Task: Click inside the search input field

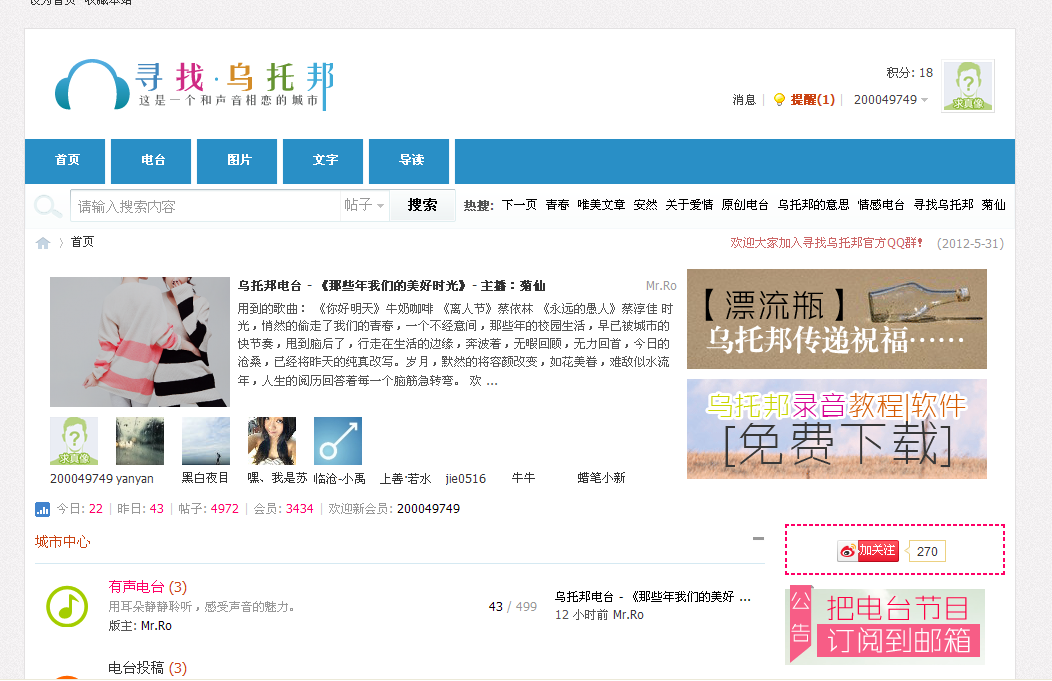Action: coord(200,204)
